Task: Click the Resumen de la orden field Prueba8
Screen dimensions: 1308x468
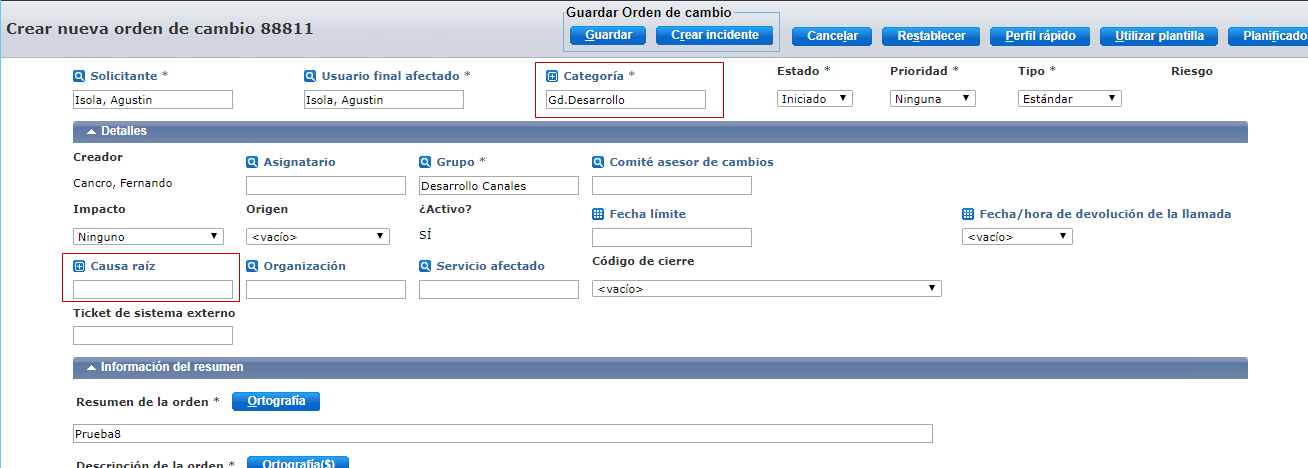Action: pyautogui.click(x=503, y=434)
